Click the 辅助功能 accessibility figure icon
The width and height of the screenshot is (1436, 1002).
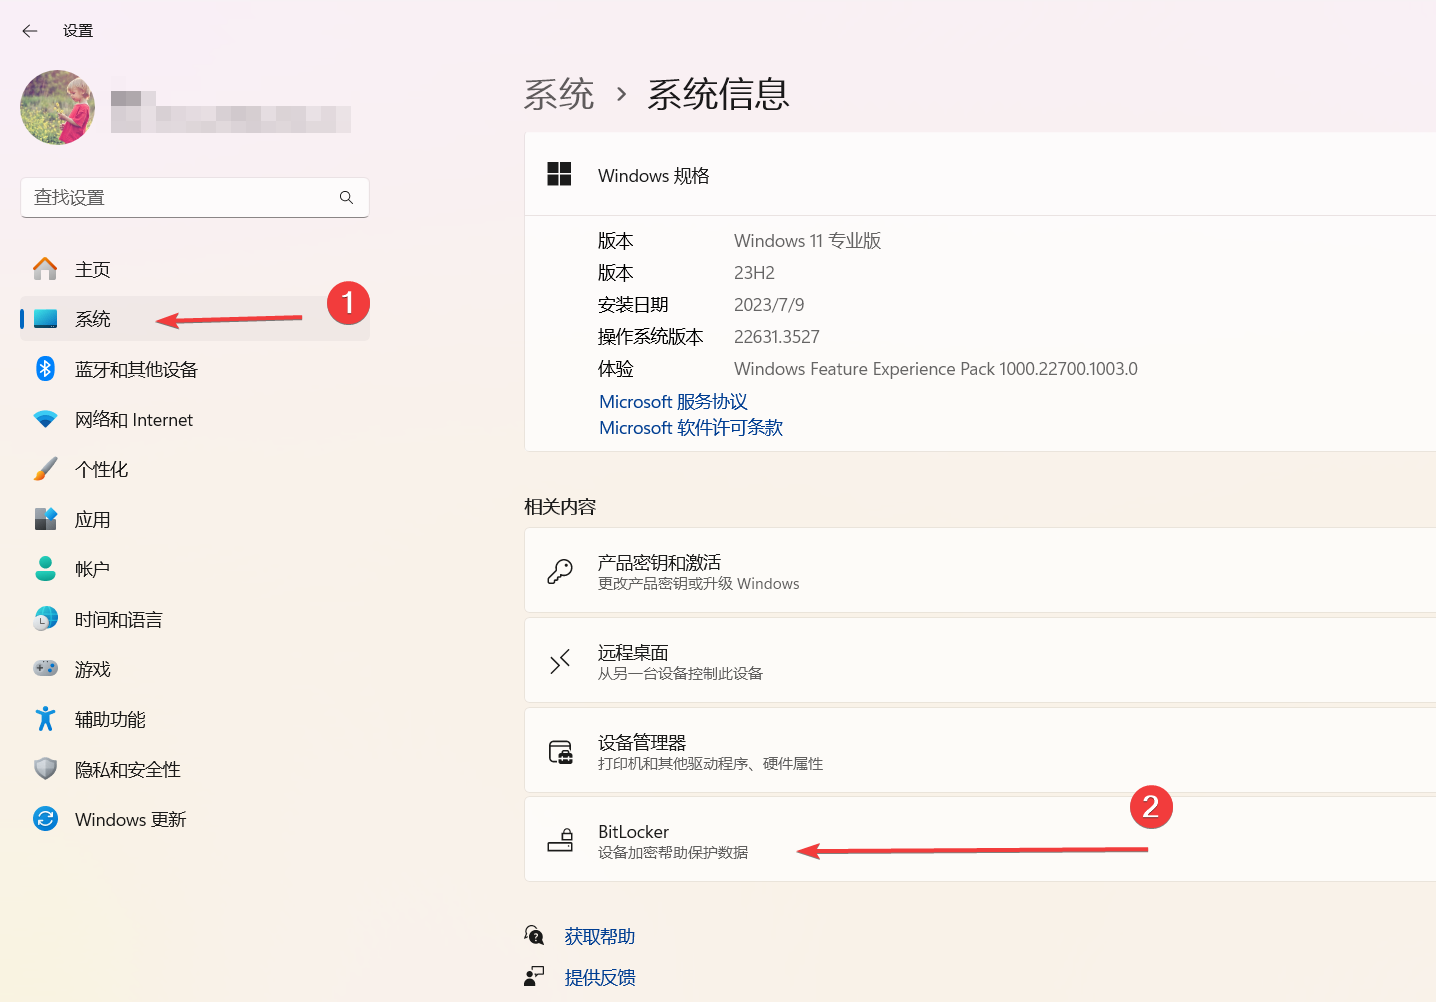point(45,719)
